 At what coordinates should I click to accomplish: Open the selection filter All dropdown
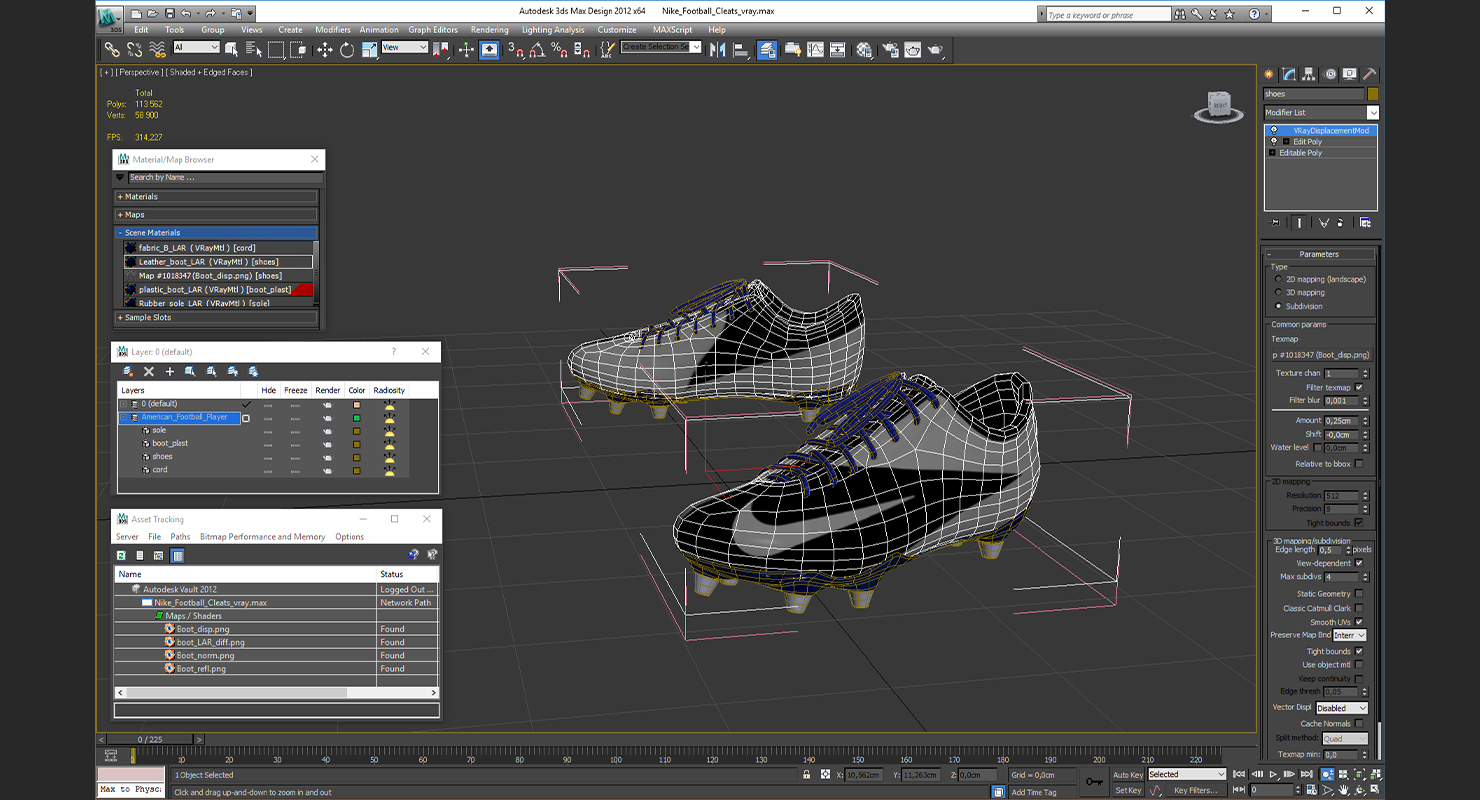pyautogui.click(x=196, y=48)
